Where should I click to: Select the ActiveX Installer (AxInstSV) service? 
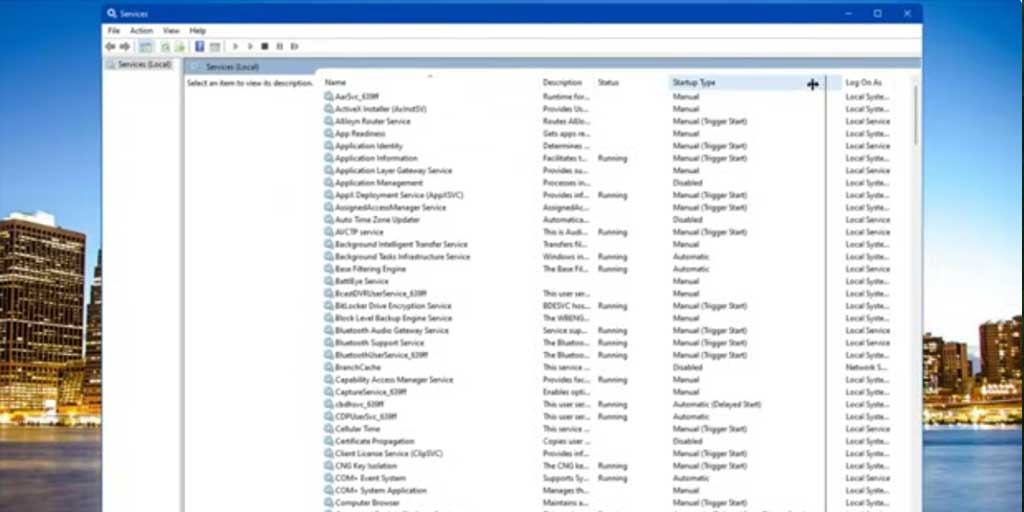click(x=380, y=109)
